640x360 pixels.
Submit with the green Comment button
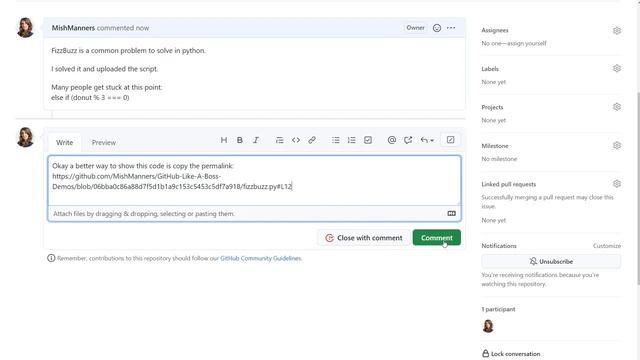pos(437,238)
